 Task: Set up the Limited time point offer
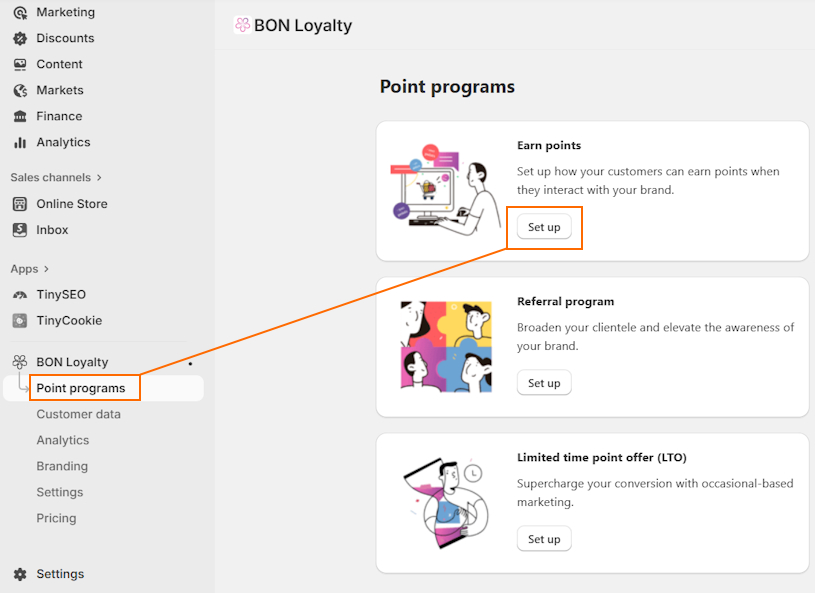click(x=544, y=538)
